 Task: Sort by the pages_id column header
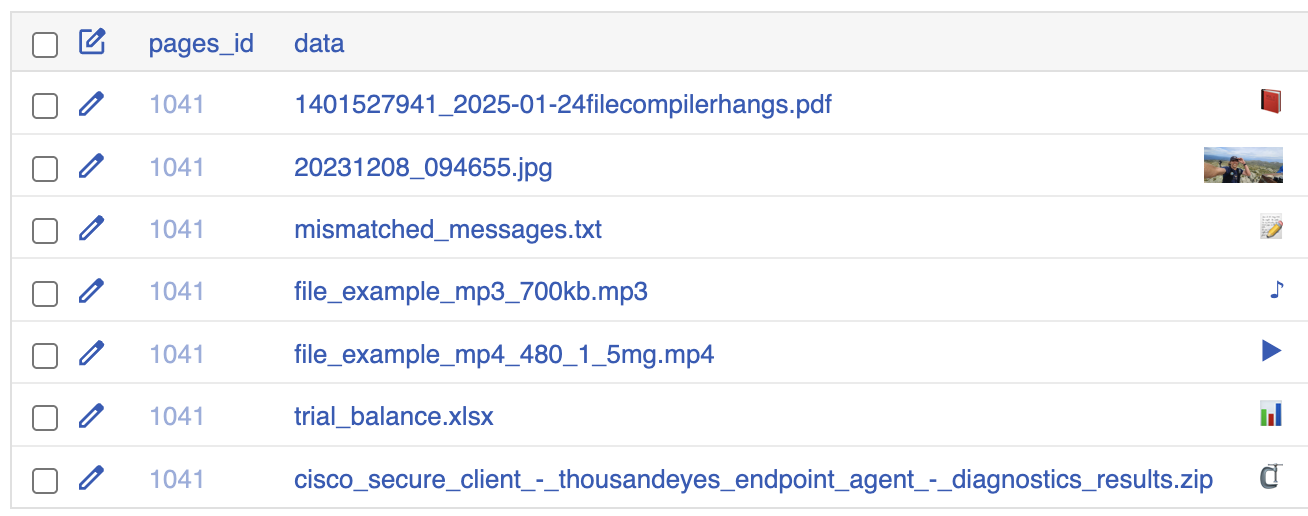click(x=201, y=44)
